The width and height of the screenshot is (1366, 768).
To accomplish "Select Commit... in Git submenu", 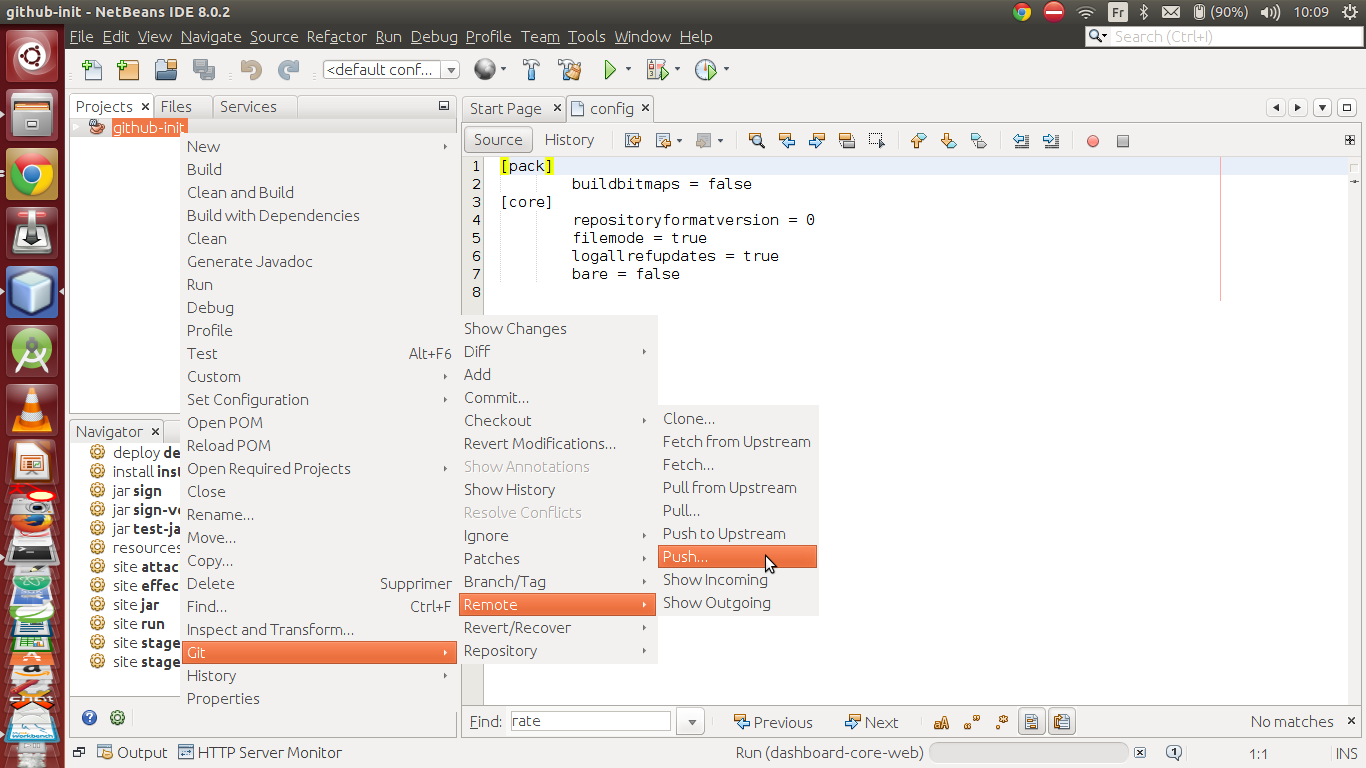I will tap(558, 398).
